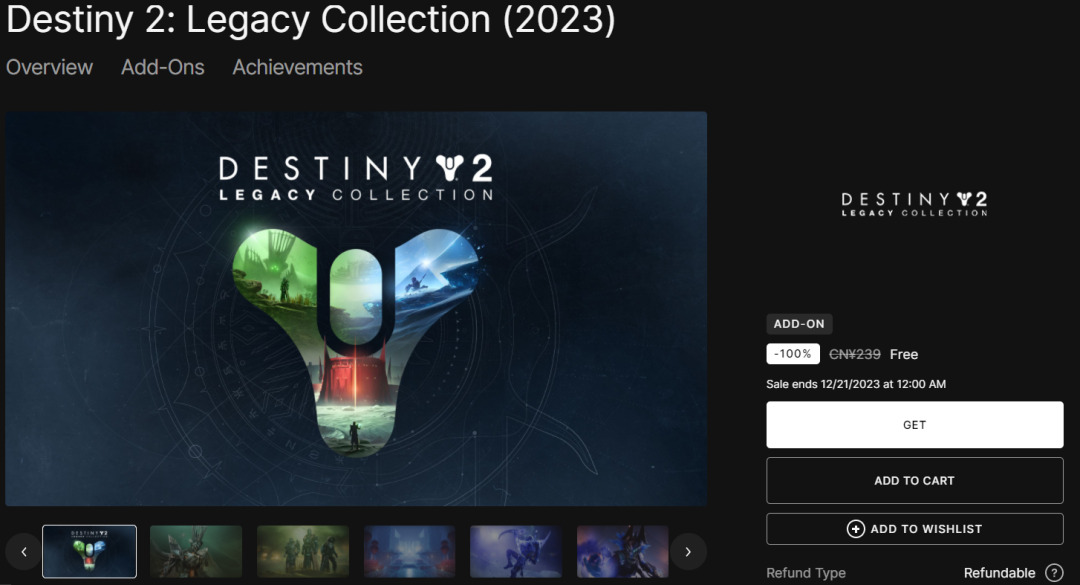Click the plus icon in Add to Wishlist
Image resolution: width=1080 pixels, height=585 pixels.
tap(855, 529)
